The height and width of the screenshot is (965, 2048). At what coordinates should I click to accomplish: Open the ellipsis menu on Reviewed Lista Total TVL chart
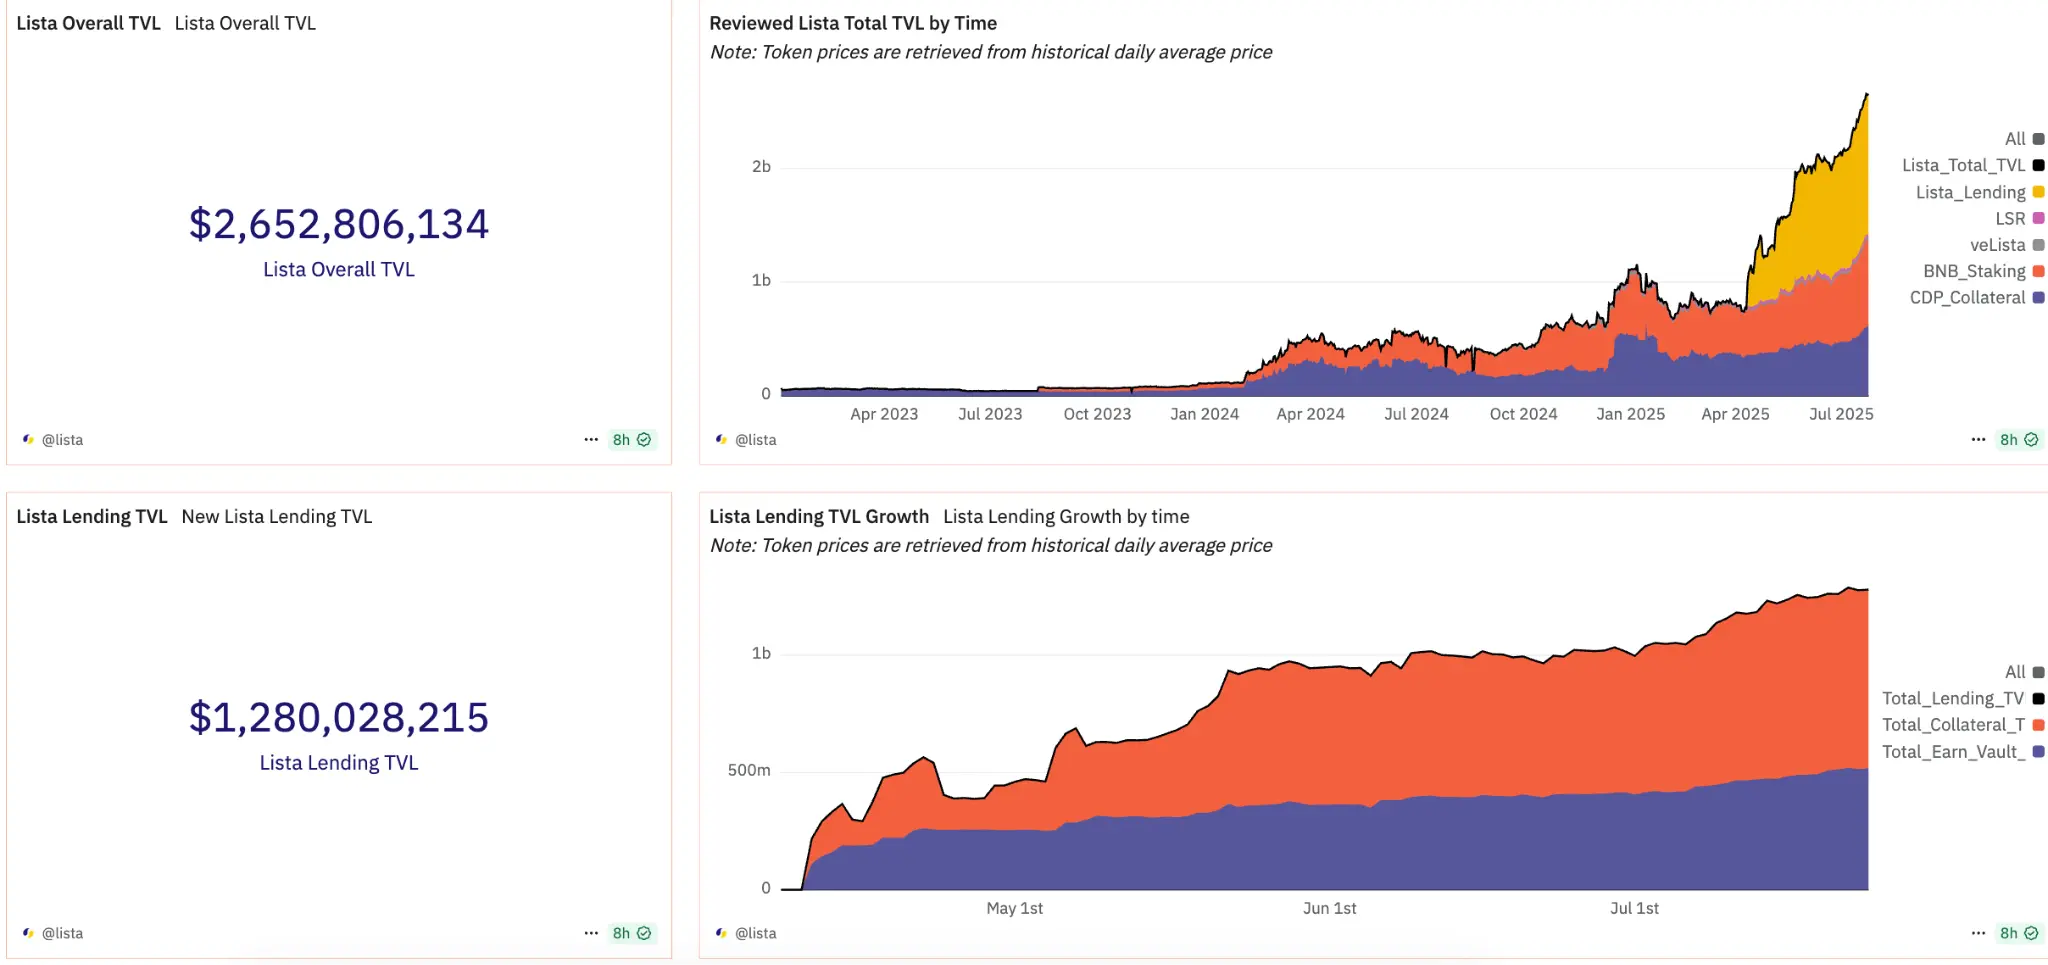(x=1979, y=439)
